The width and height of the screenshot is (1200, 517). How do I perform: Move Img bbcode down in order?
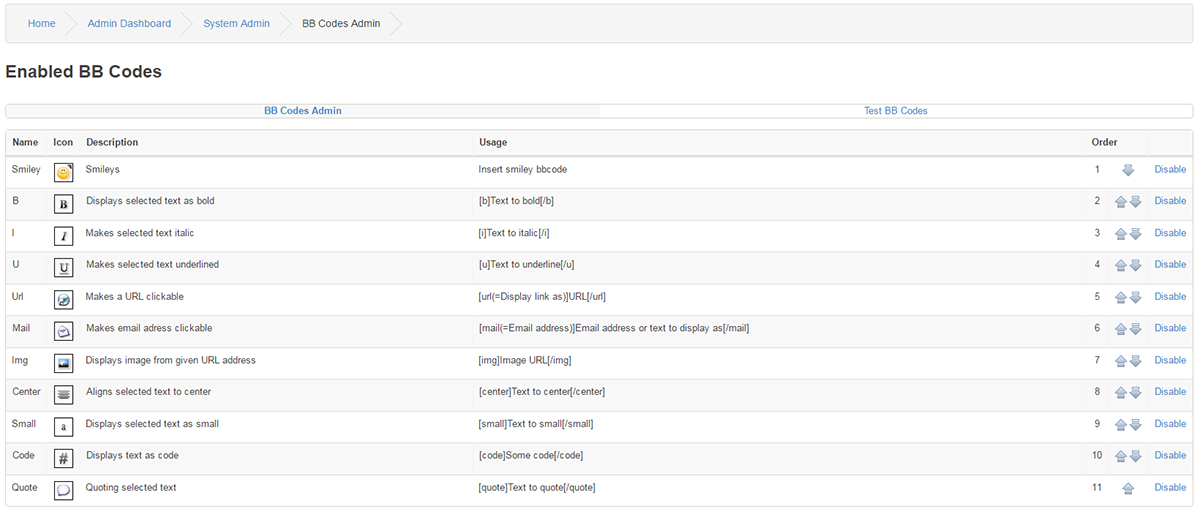[x=1135, y=361]
